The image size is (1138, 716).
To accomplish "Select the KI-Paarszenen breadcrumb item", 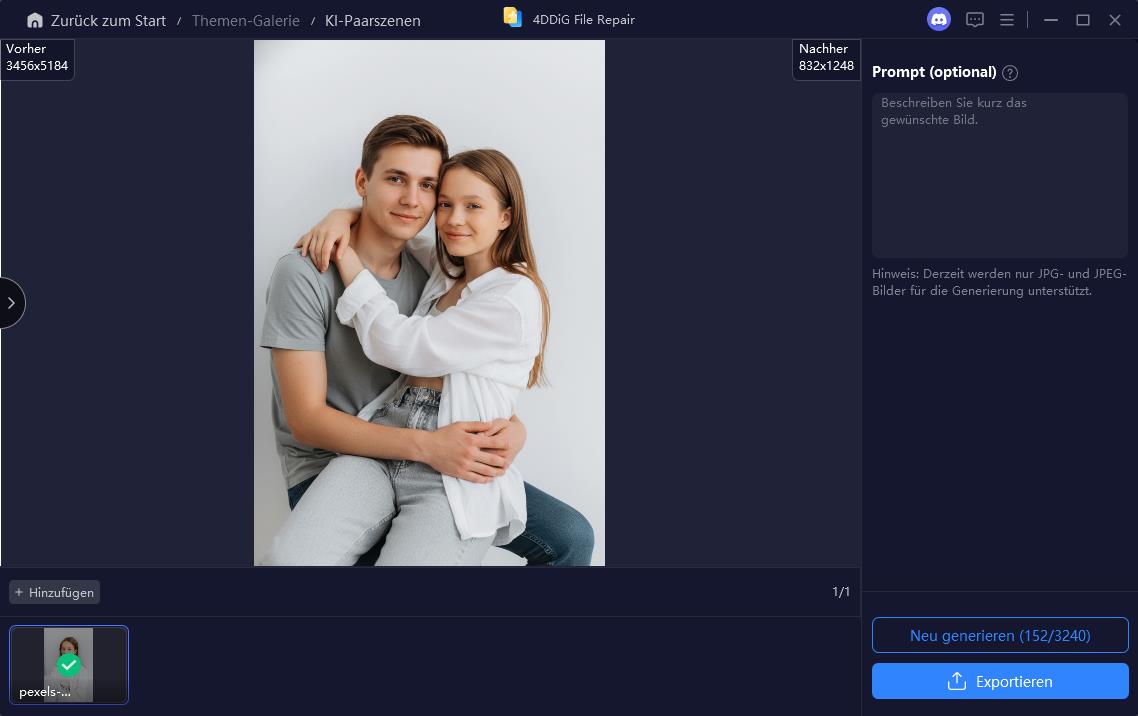I will click(x=372, y=20).
